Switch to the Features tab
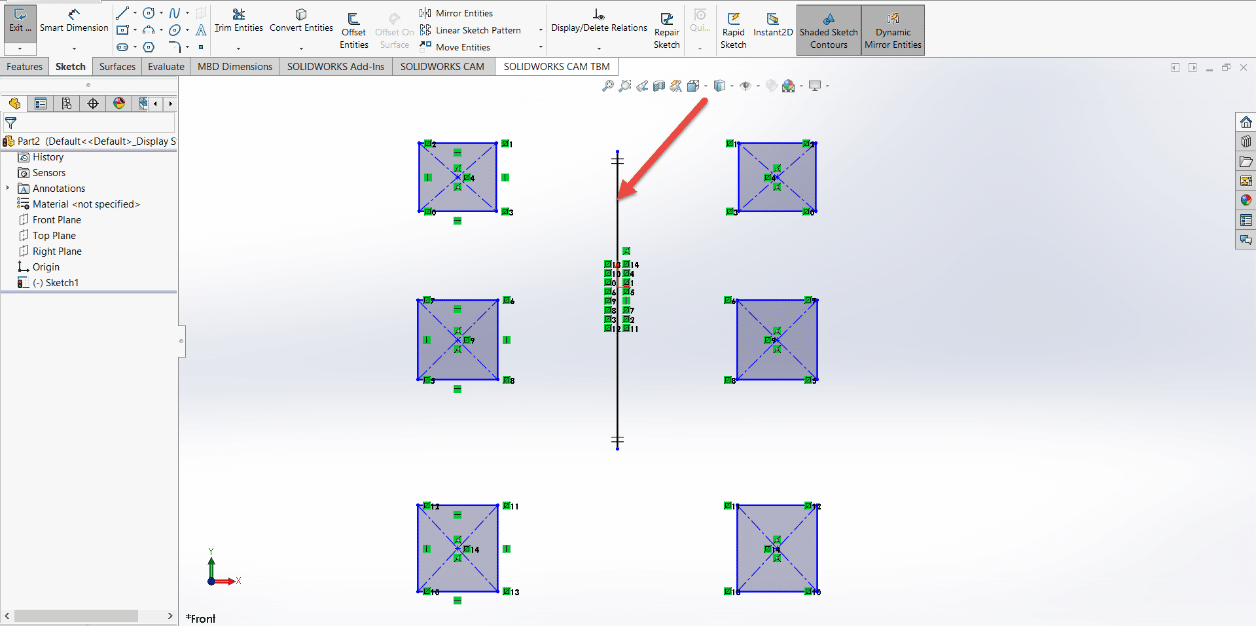 (25, 67)
